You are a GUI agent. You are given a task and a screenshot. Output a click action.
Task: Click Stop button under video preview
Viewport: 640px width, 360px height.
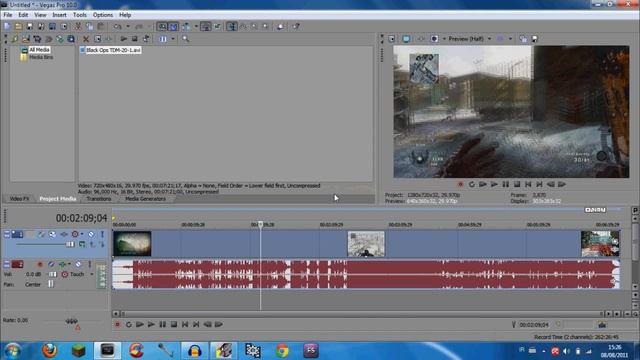[517, 184]
